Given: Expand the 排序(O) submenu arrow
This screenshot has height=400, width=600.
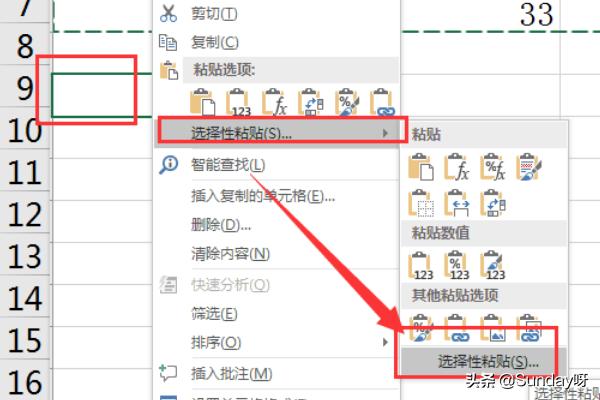Looking at the screenshot, I should point(385,342).
